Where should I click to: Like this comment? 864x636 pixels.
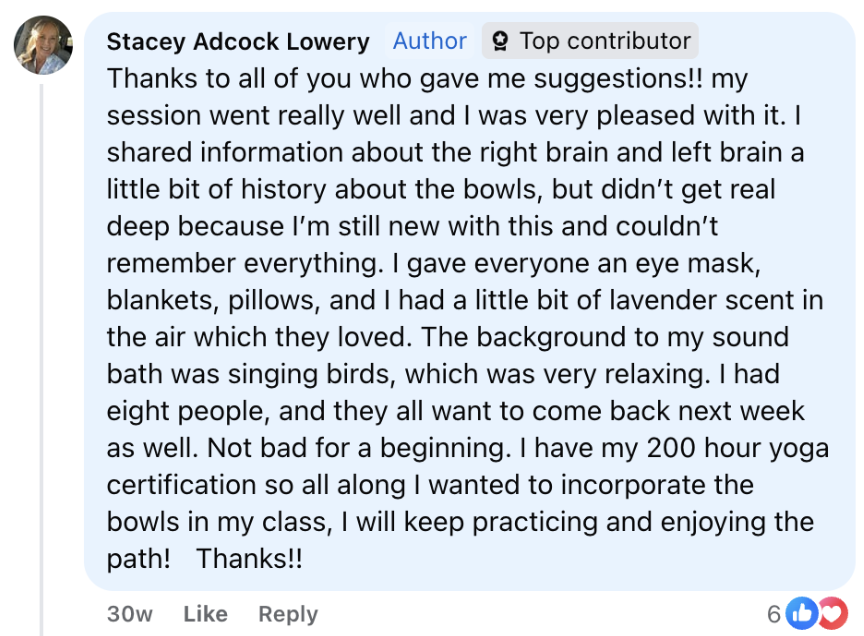tap(205, 614)
